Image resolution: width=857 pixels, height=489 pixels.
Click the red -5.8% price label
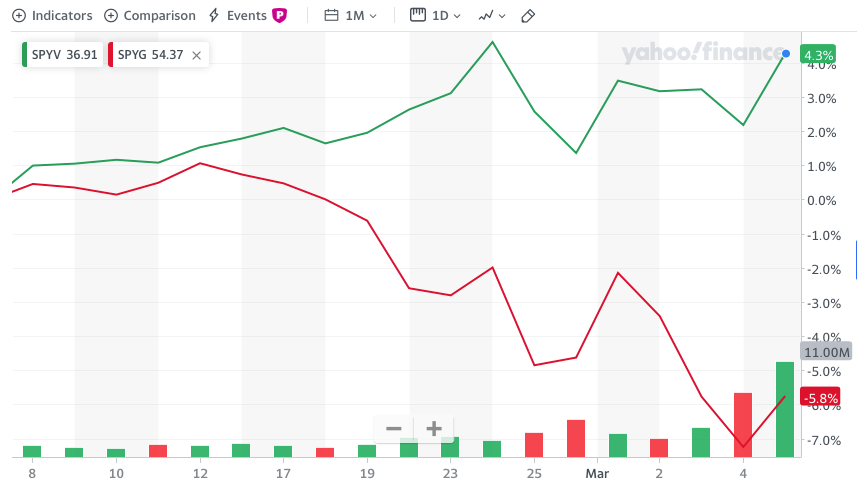coord(820,397)
